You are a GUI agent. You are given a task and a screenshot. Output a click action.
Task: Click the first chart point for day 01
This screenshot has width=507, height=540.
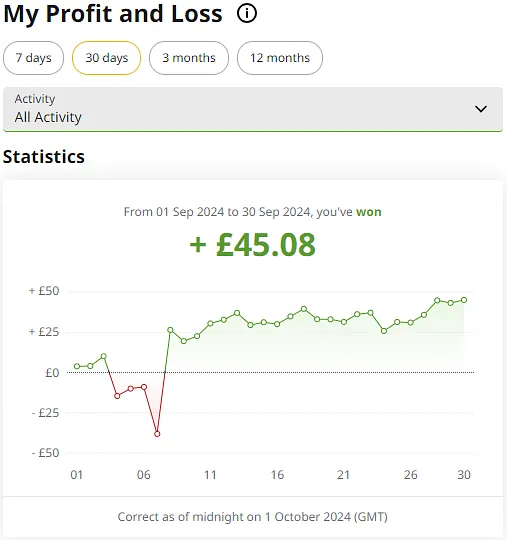coord(77,366)
